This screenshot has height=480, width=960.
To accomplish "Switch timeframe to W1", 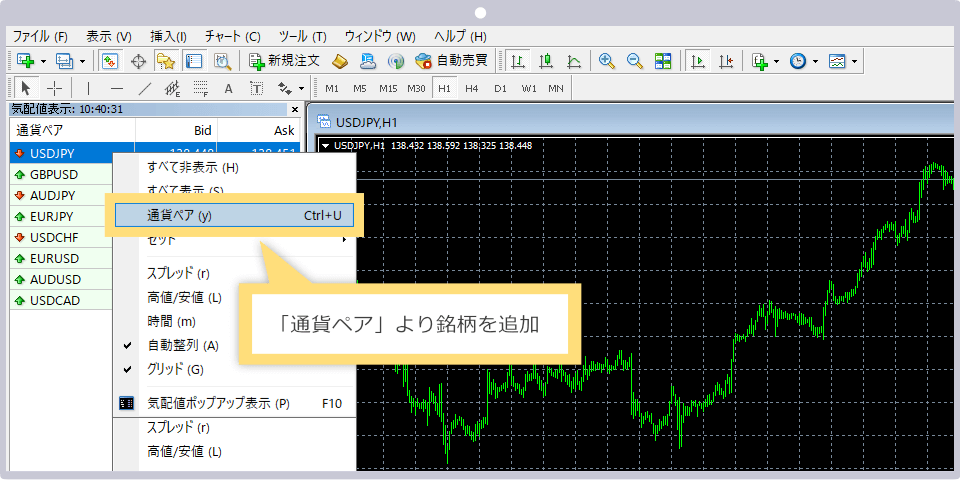I will pos(529,88).
